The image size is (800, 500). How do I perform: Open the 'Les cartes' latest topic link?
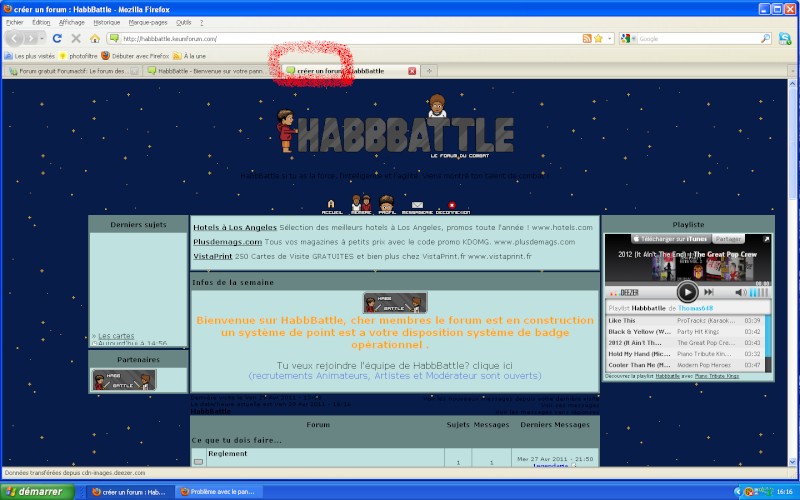point(116,336)
